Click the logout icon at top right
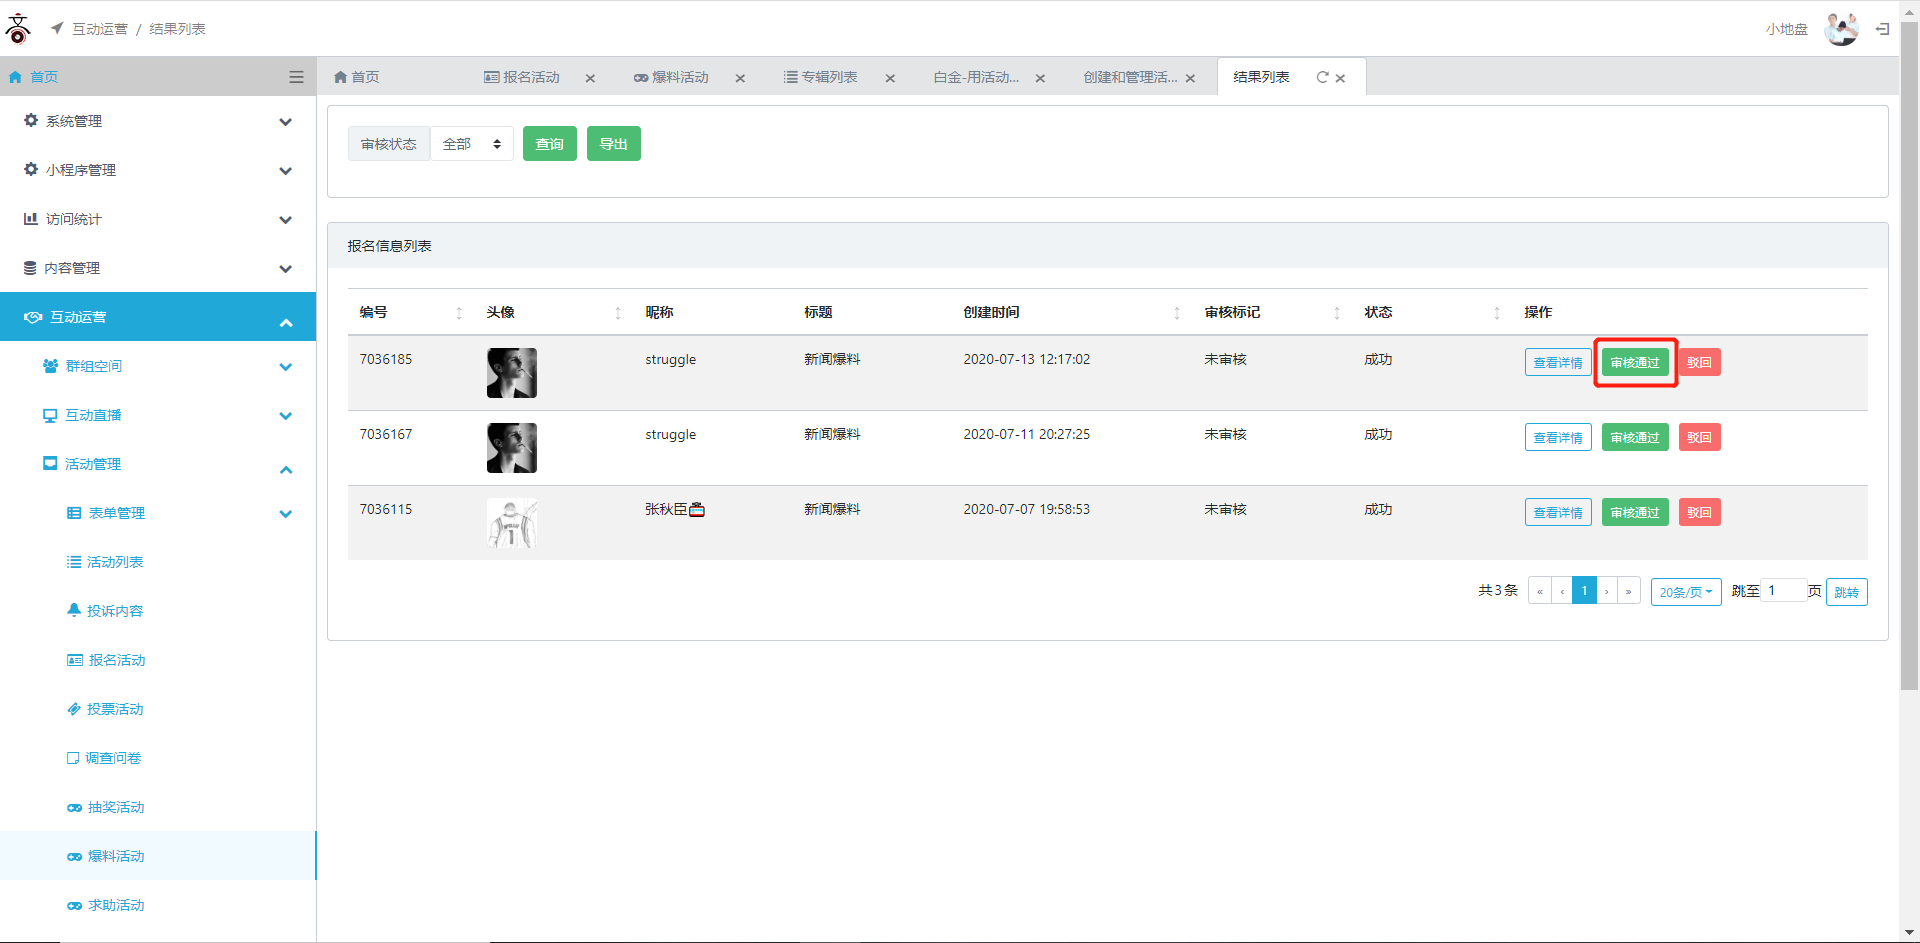The image size is (1920, 943). coord(1882,29)
